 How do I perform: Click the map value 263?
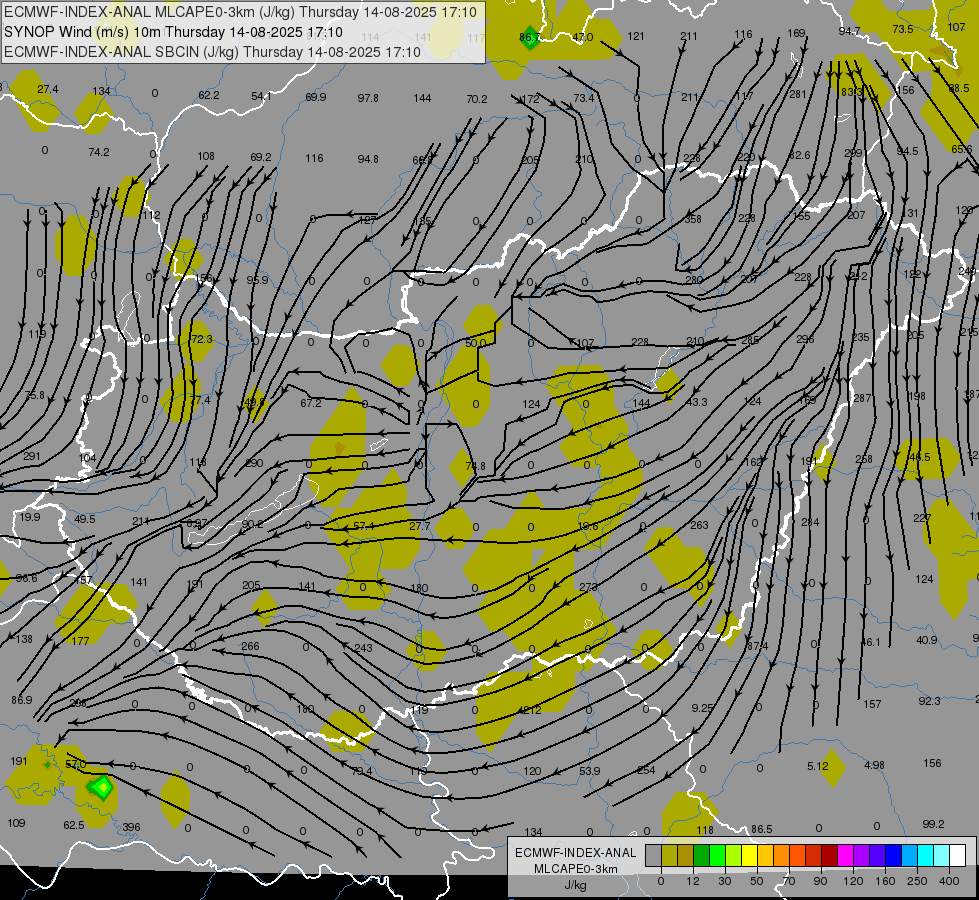(x=699, y=525)
